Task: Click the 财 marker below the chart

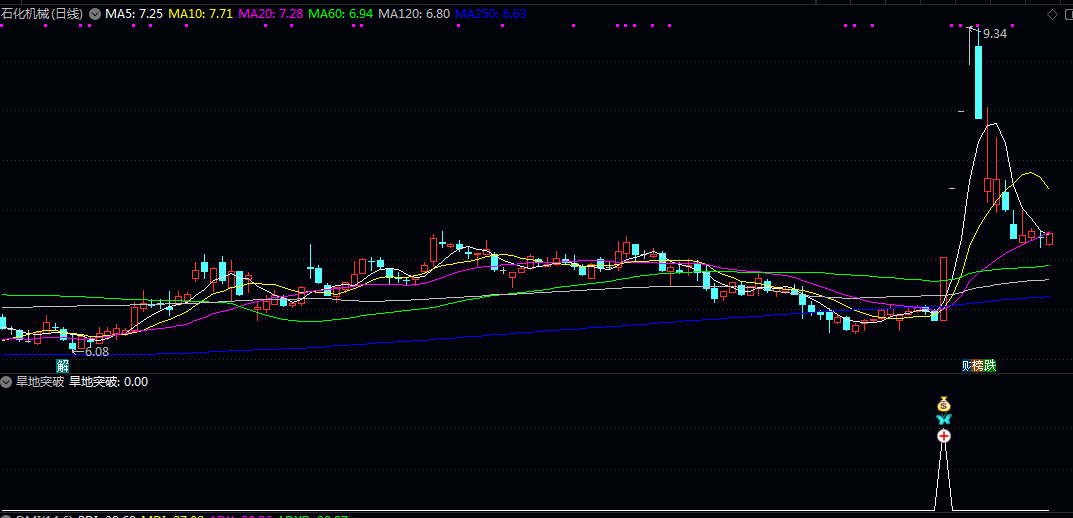Action: coord(967,366)
